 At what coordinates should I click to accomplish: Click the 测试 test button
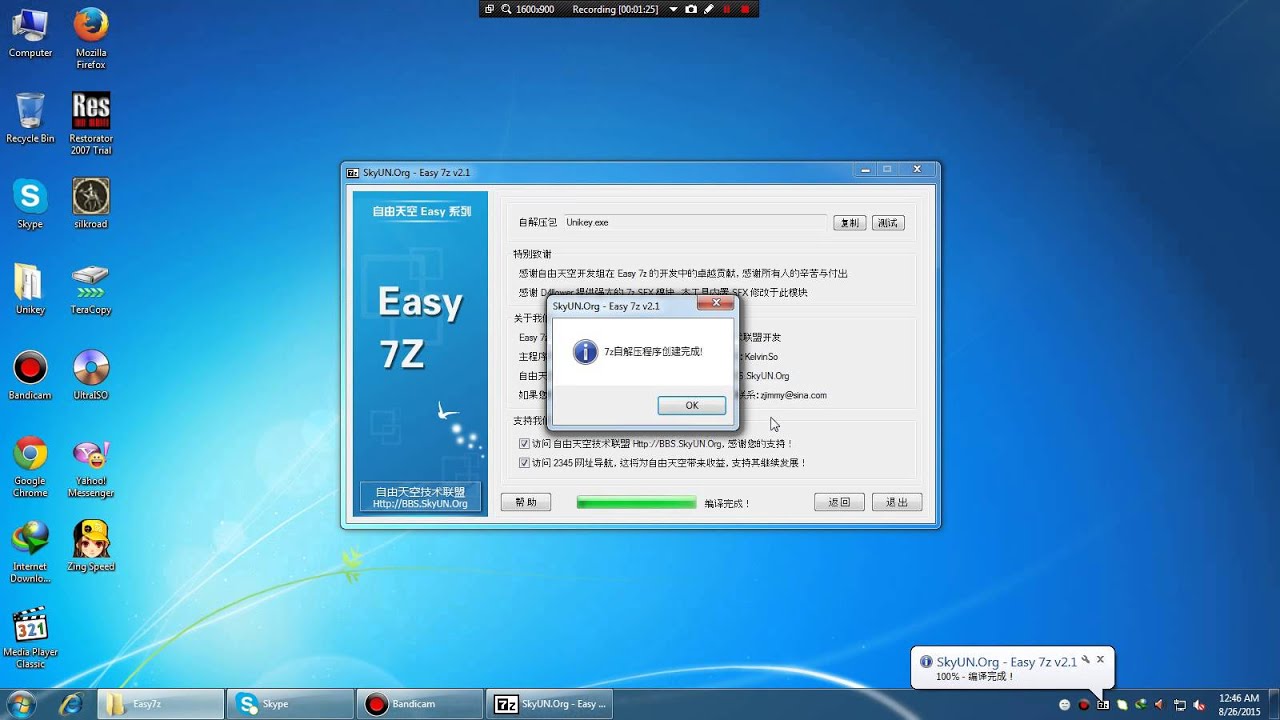coord(888,223)
